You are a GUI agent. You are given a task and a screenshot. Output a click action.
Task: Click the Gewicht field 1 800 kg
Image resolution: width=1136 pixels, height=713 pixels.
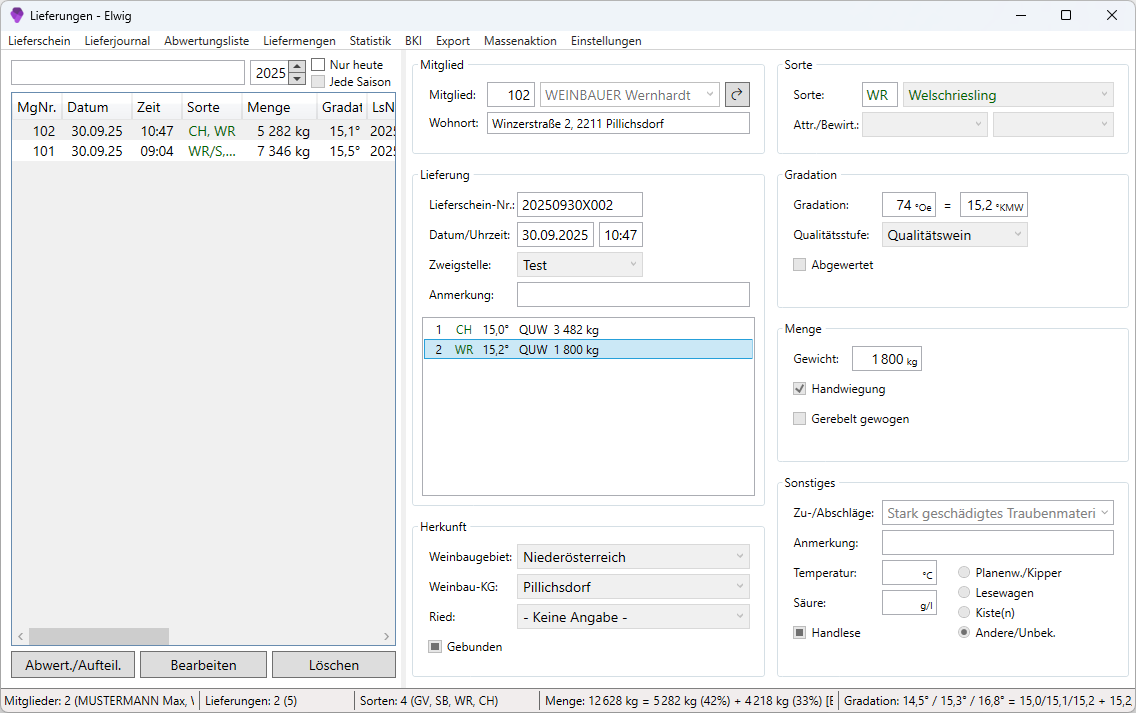(887, 359)
